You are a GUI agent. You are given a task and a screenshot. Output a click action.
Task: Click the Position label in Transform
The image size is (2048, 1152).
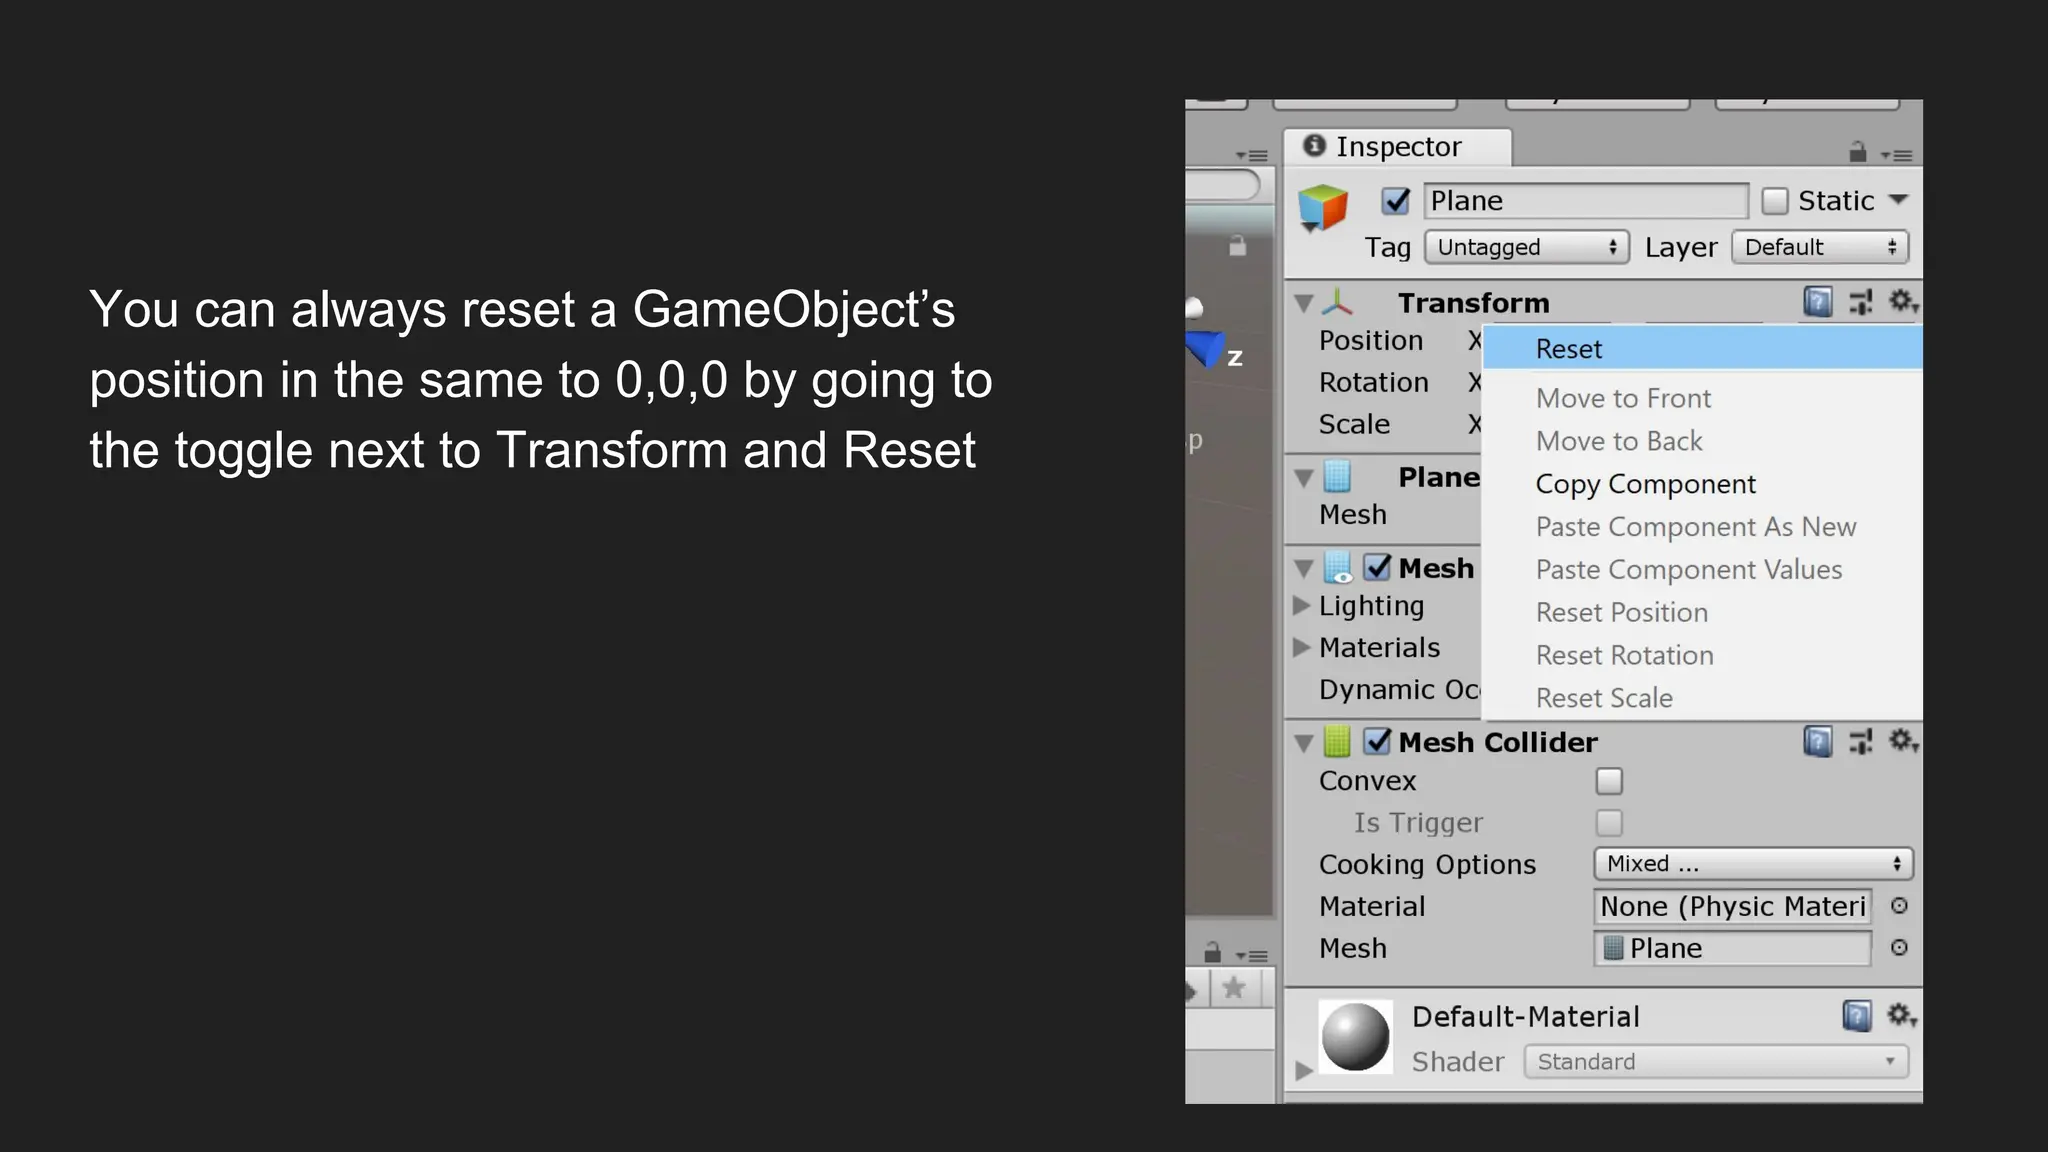1370,341
